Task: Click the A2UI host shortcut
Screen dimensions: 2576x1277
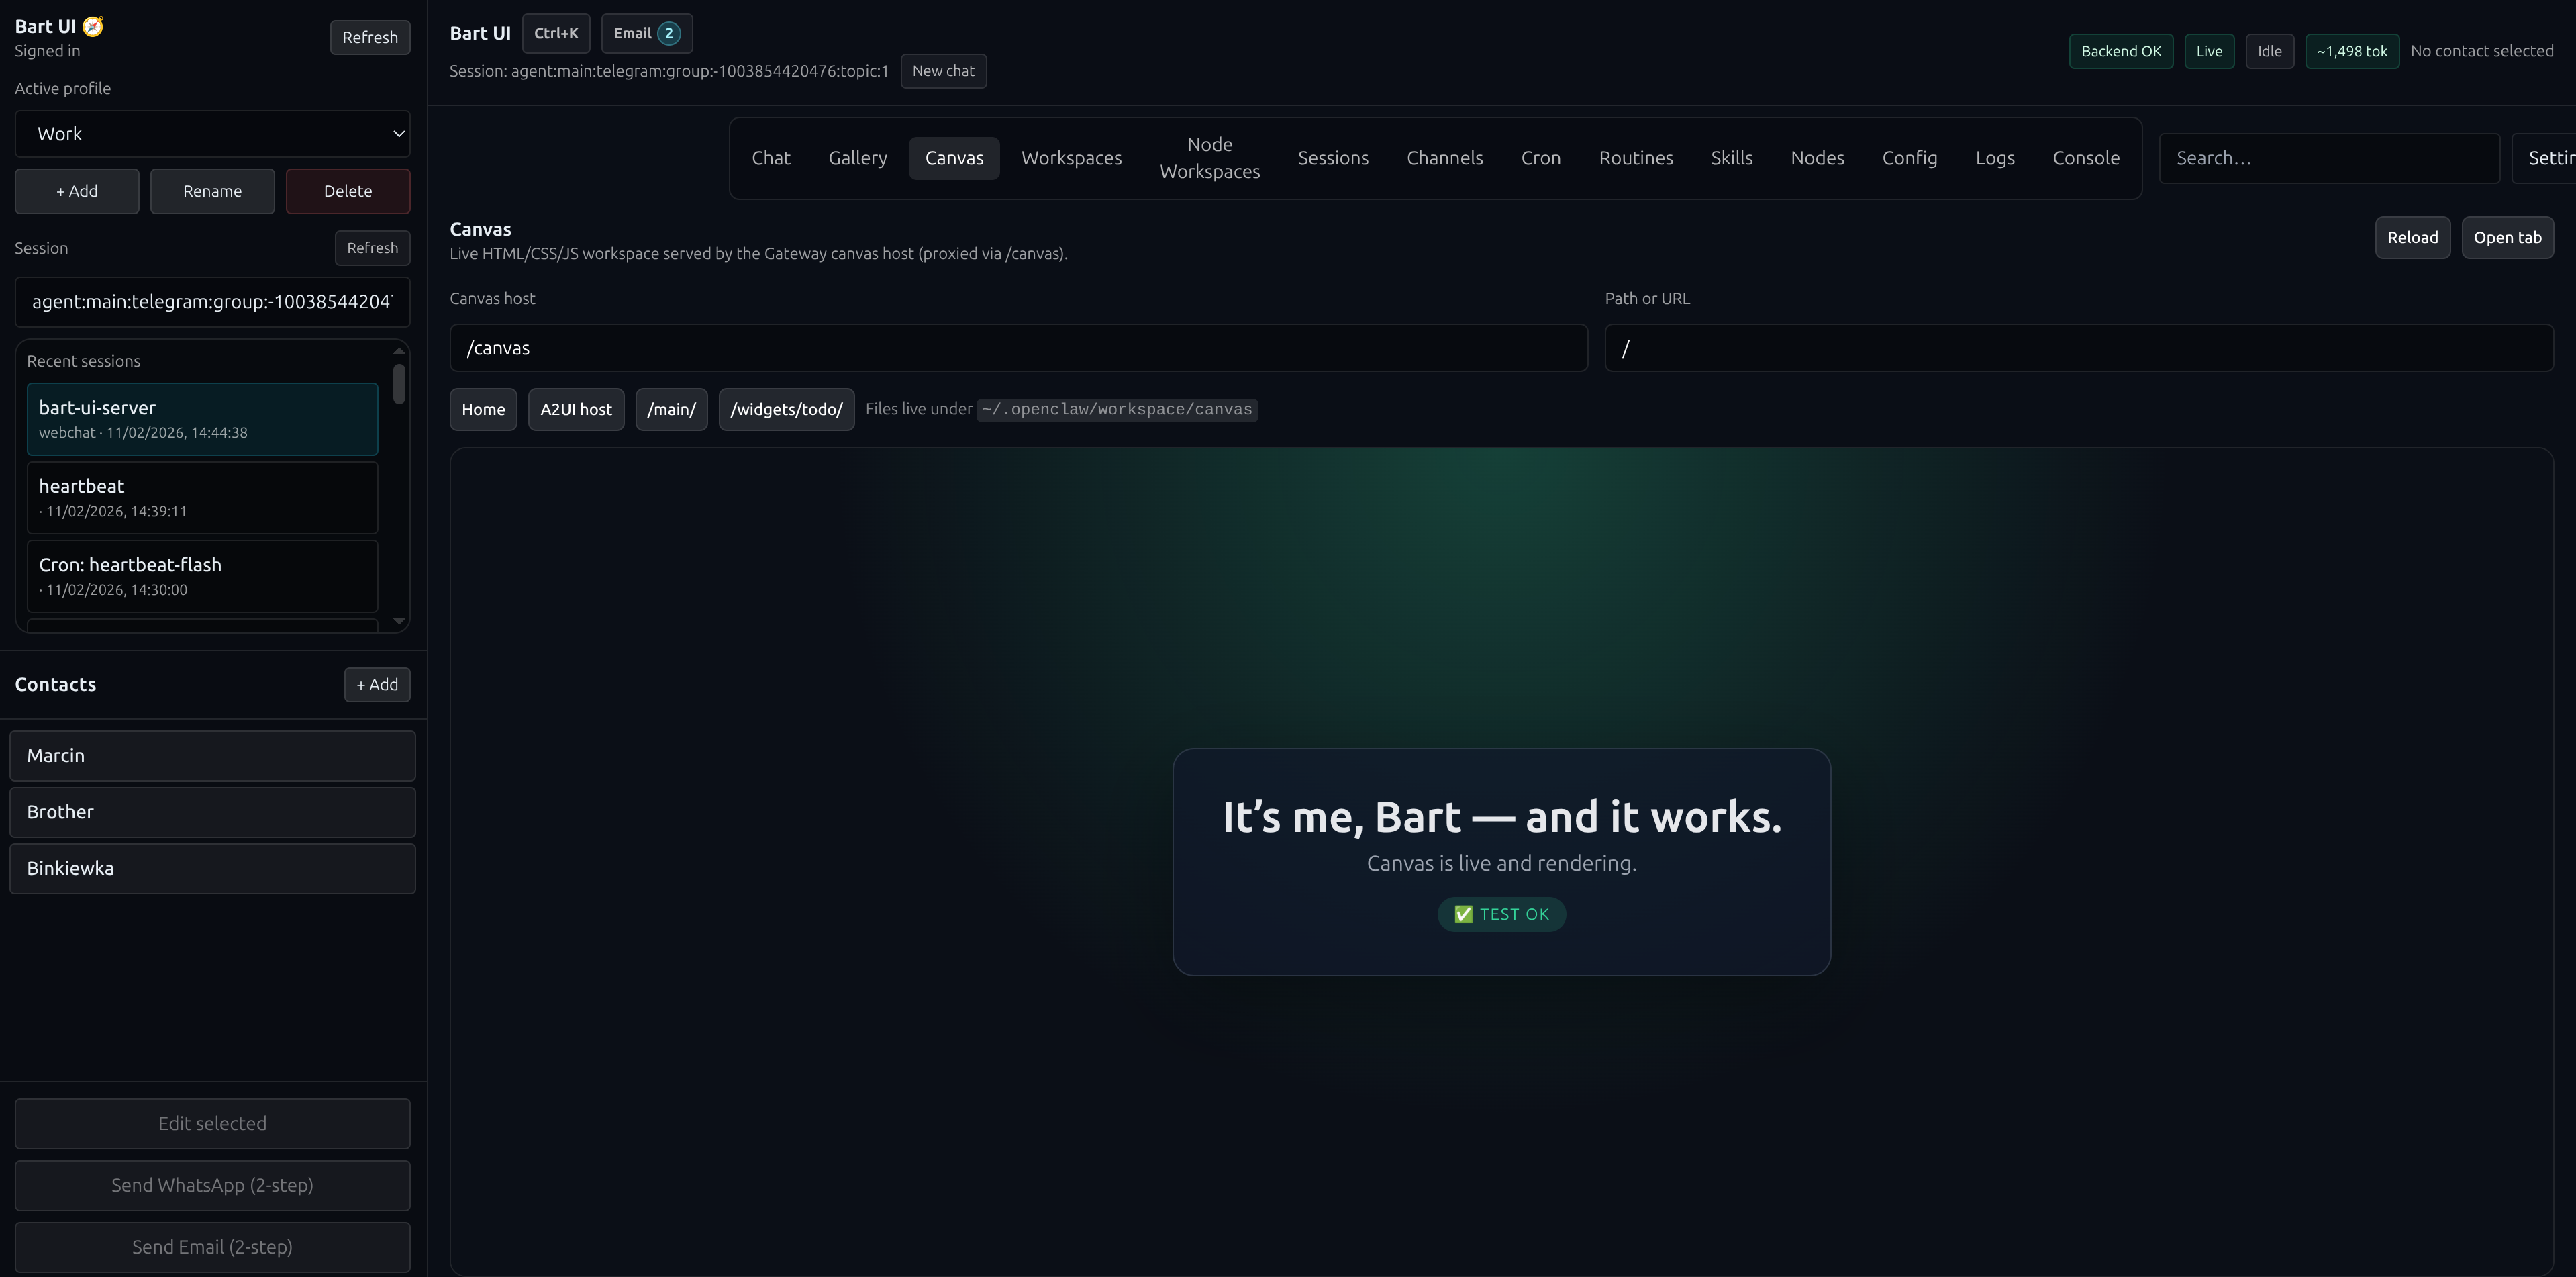Action: click(x=576, y=410)
